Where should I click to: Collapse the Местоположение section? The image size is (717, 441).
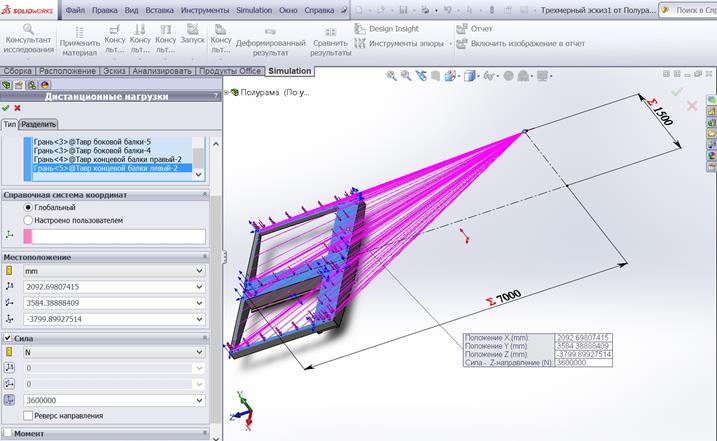pyautogui.click(x=204, y=257)
